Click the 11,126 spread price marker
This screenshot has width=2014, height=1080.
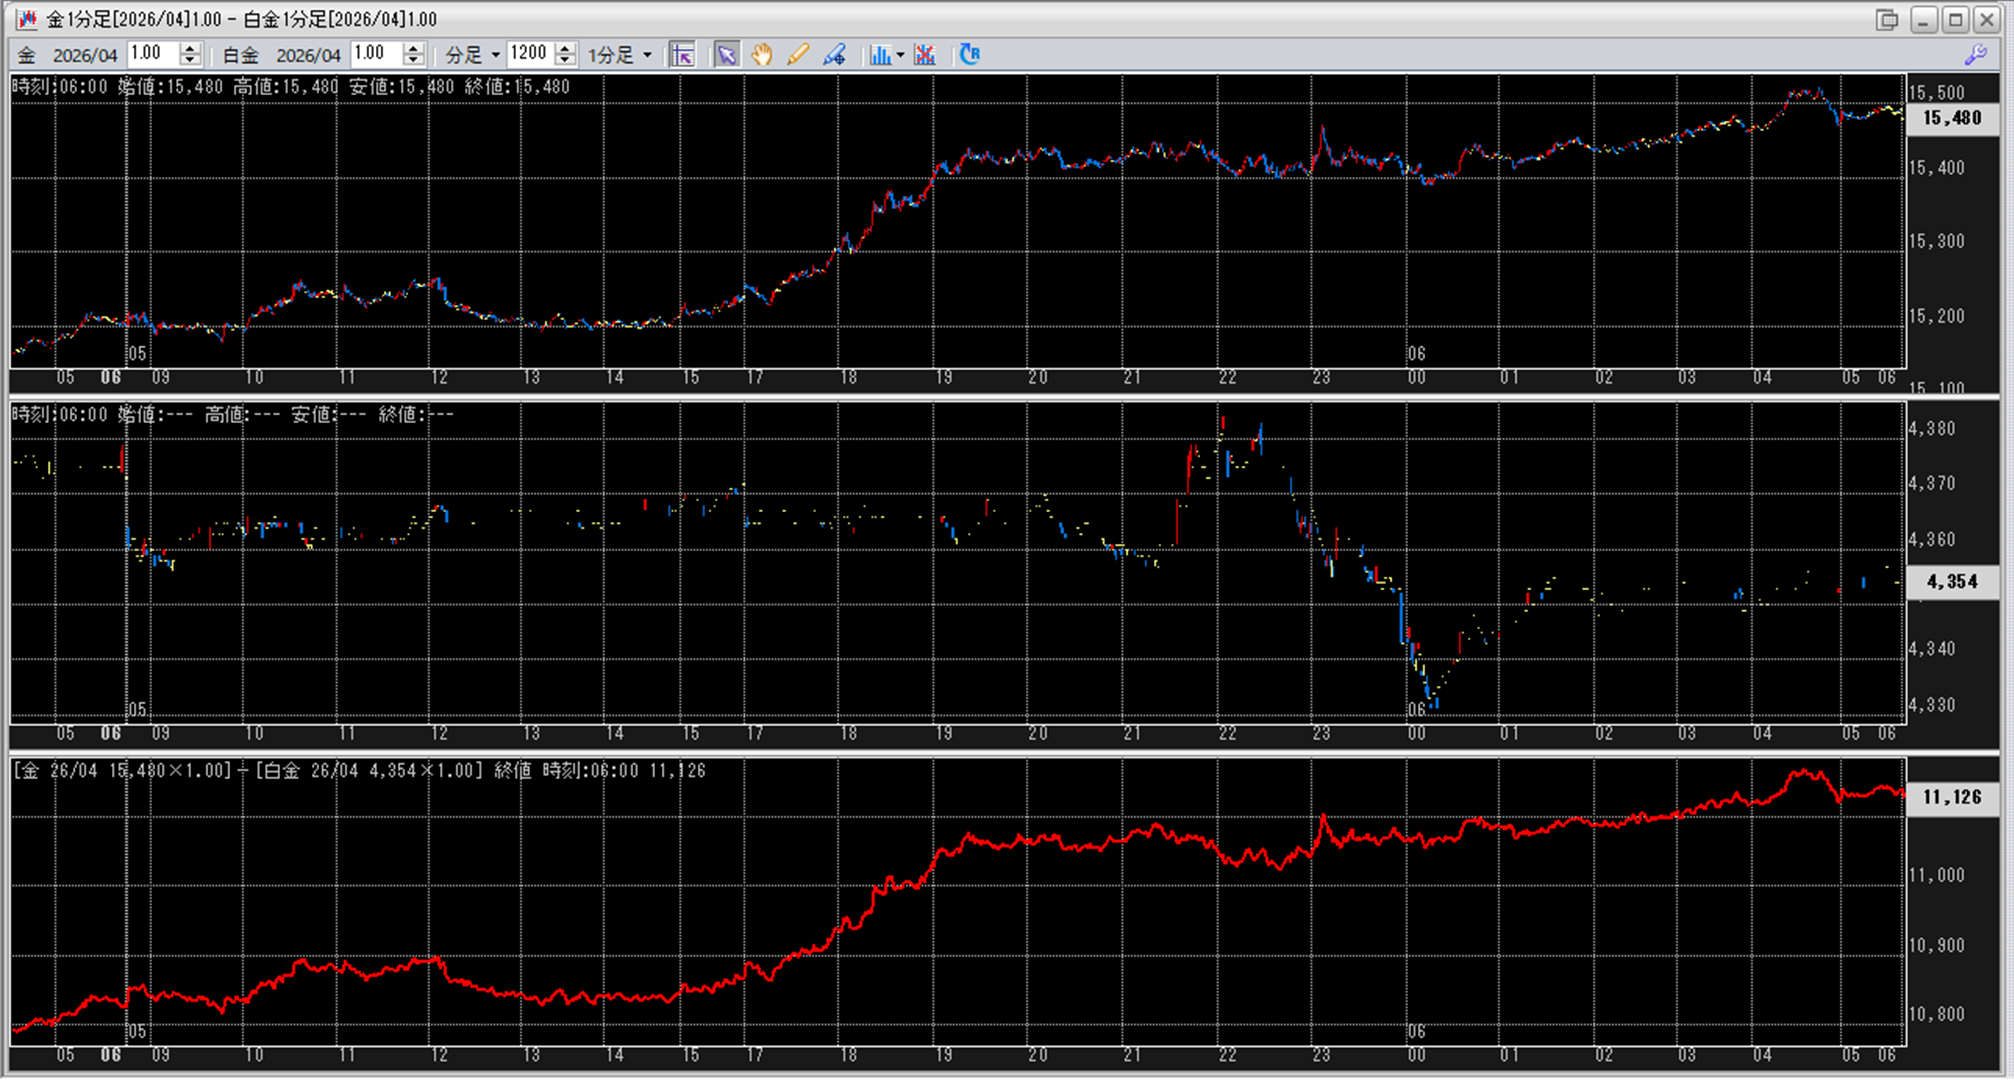[1951, 797]
